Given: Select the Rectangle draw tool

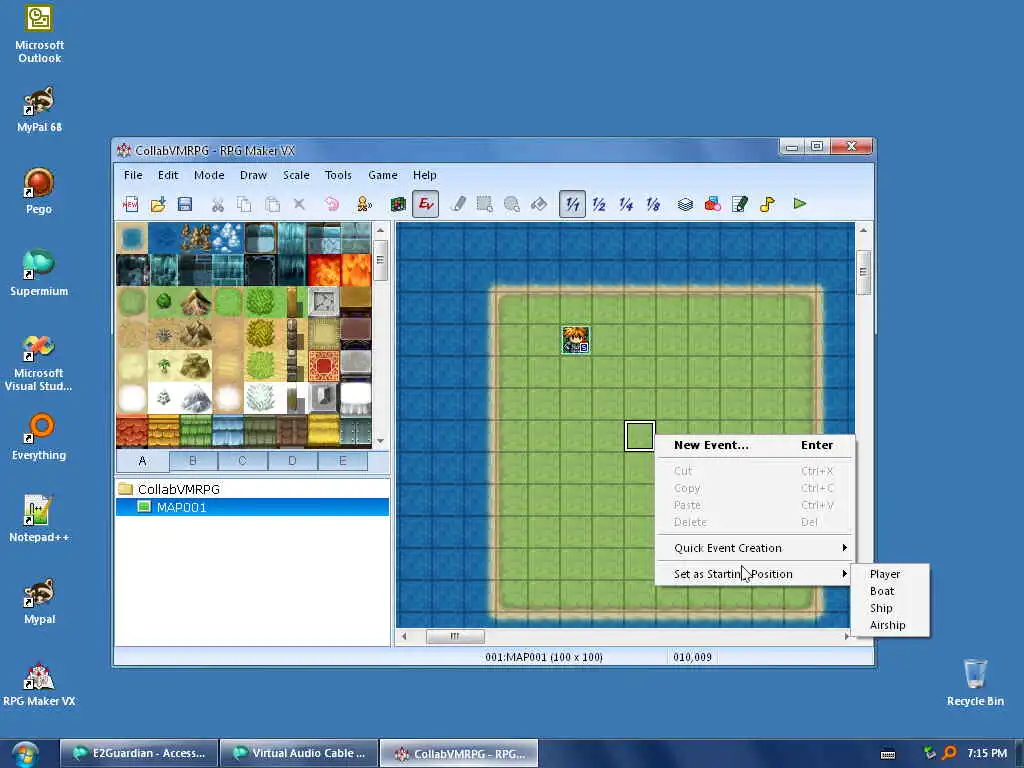Looking at the screenshot, I should [485, 204].
